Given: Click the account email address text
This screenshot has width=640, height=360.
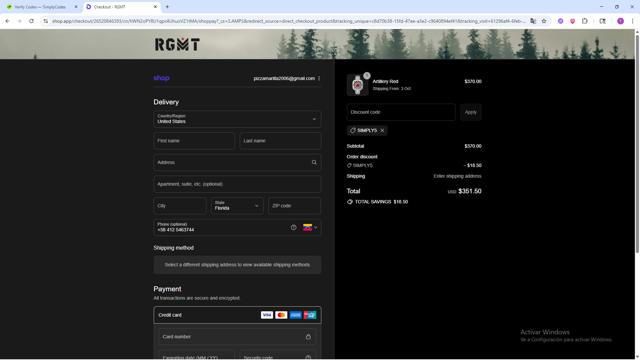Looking at the screenshot, I should coord(284,78).
